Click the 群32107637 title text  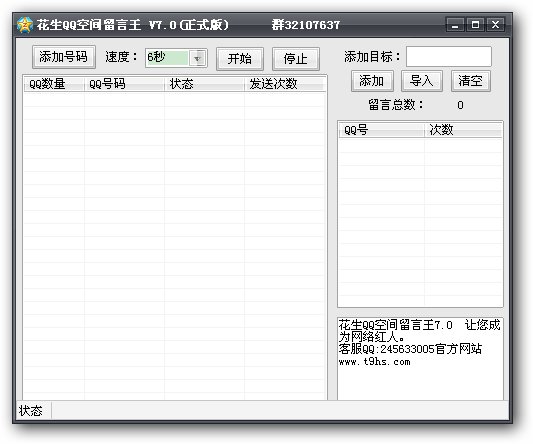(x=306, y=25)
